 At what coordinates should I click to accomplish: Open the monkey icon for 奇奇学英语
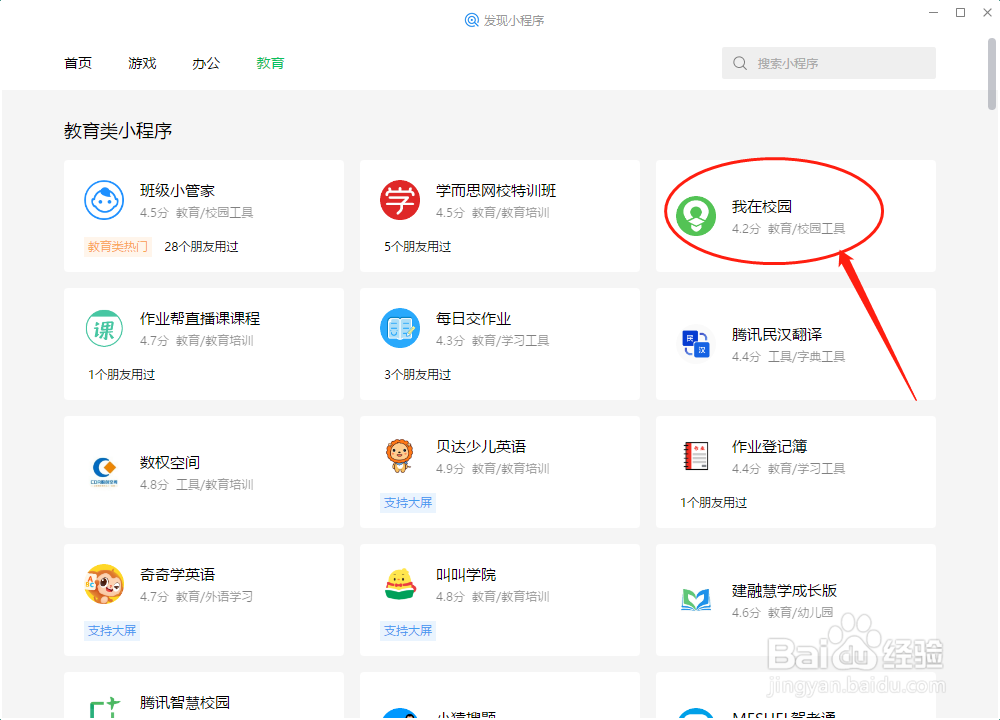[x=104, y=584]
